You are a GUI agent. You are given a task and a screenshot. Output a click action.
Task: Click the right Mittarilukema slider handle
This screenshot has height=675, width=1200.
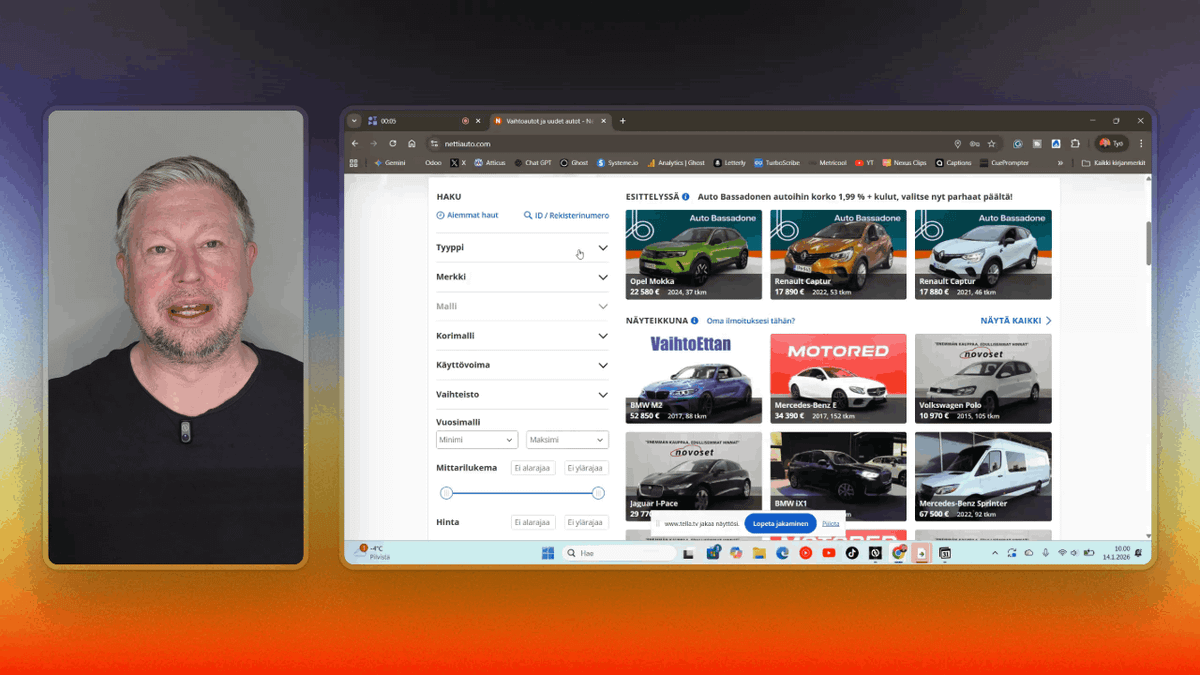pos(598,493)
